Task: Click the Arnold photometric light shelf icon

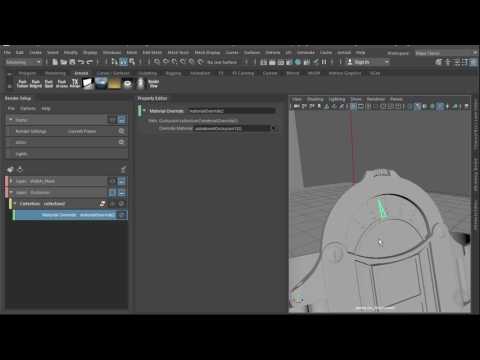Action: 141,83
